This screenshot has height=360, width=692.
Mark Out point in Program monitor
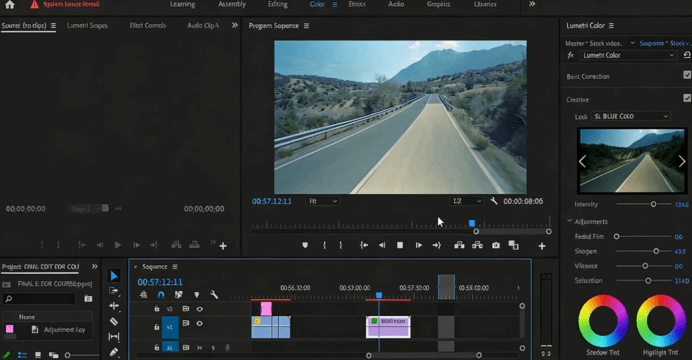341,245
